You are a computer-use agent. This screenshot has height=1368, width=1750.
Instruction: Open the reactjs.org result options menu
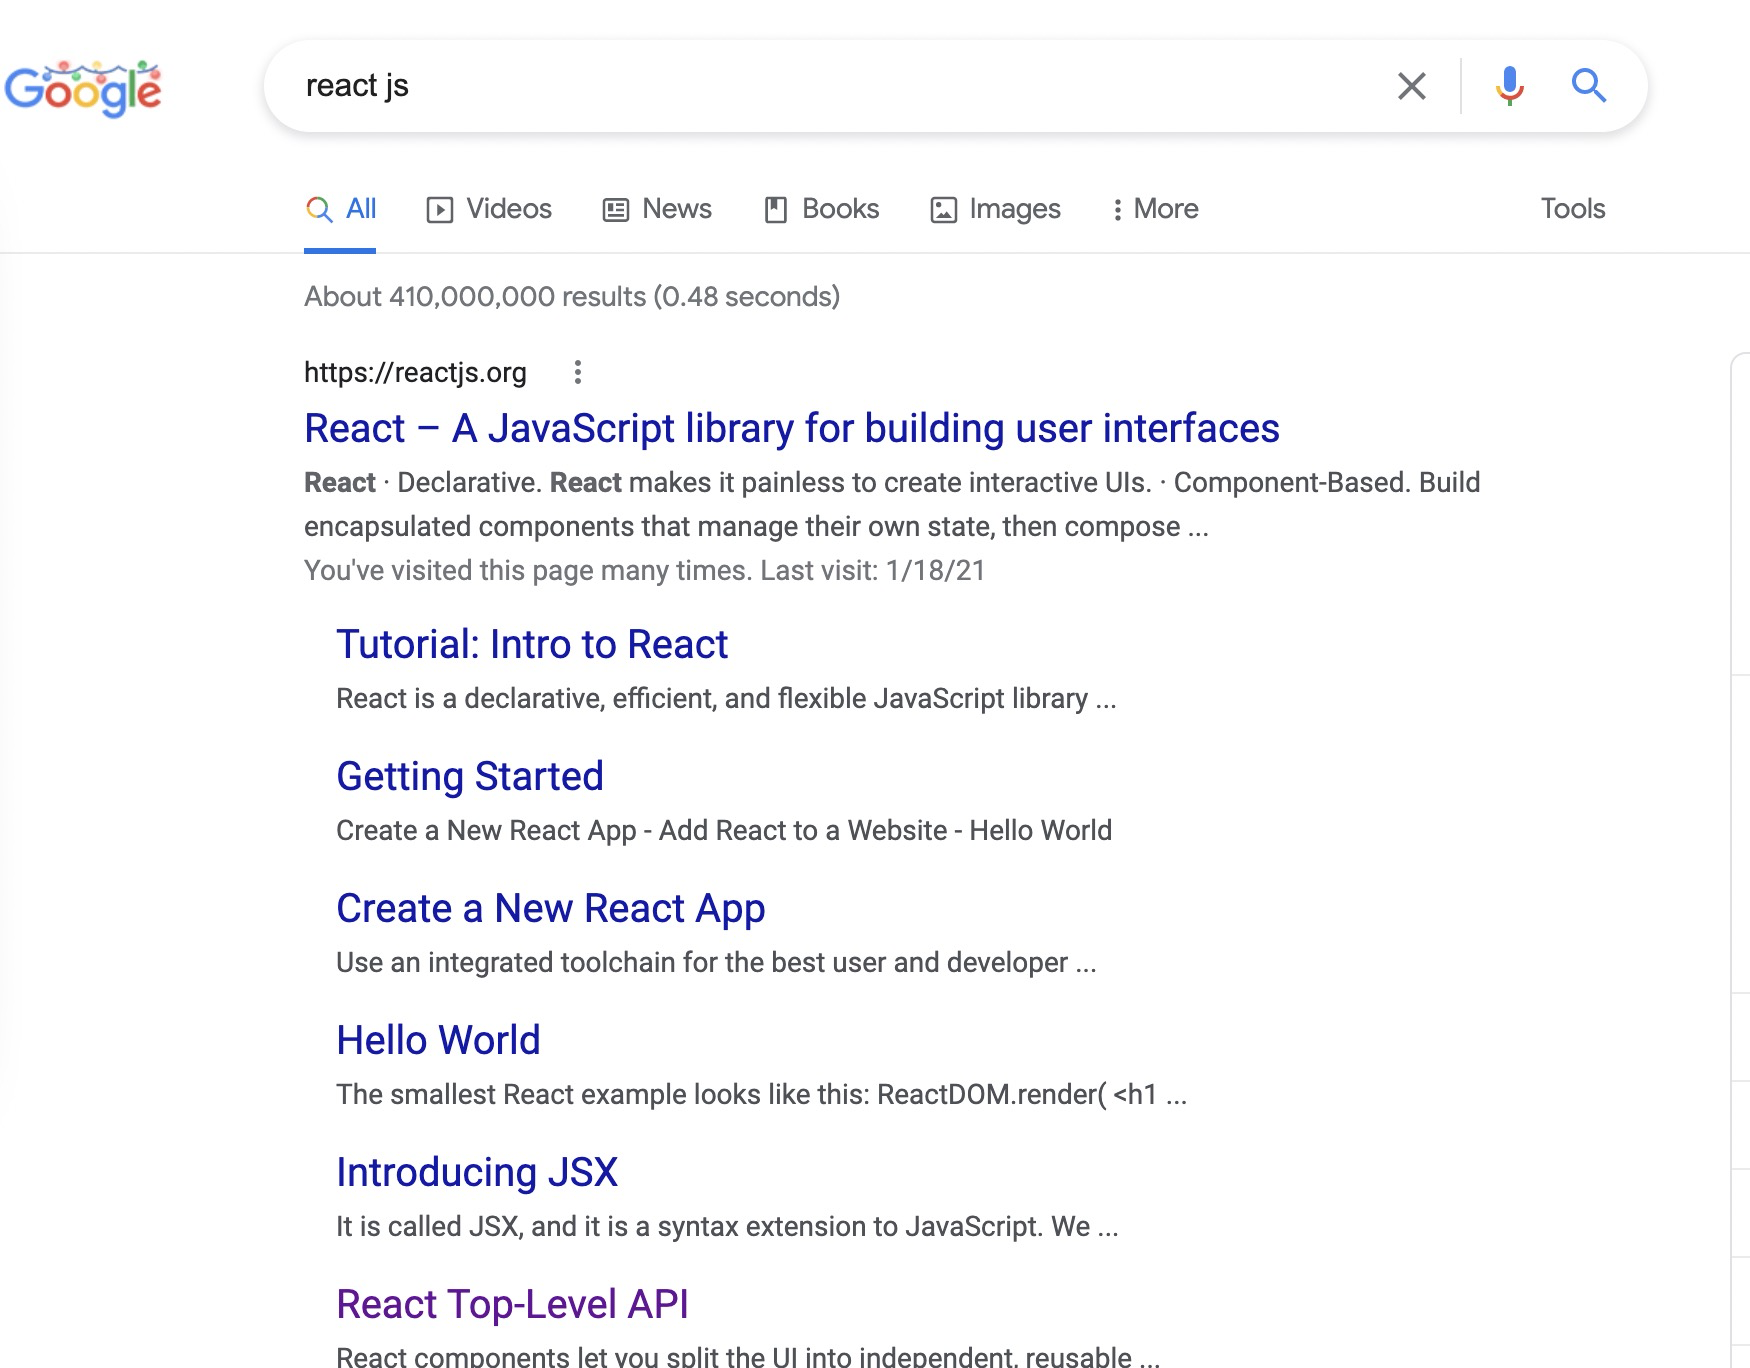pos(577,372)
